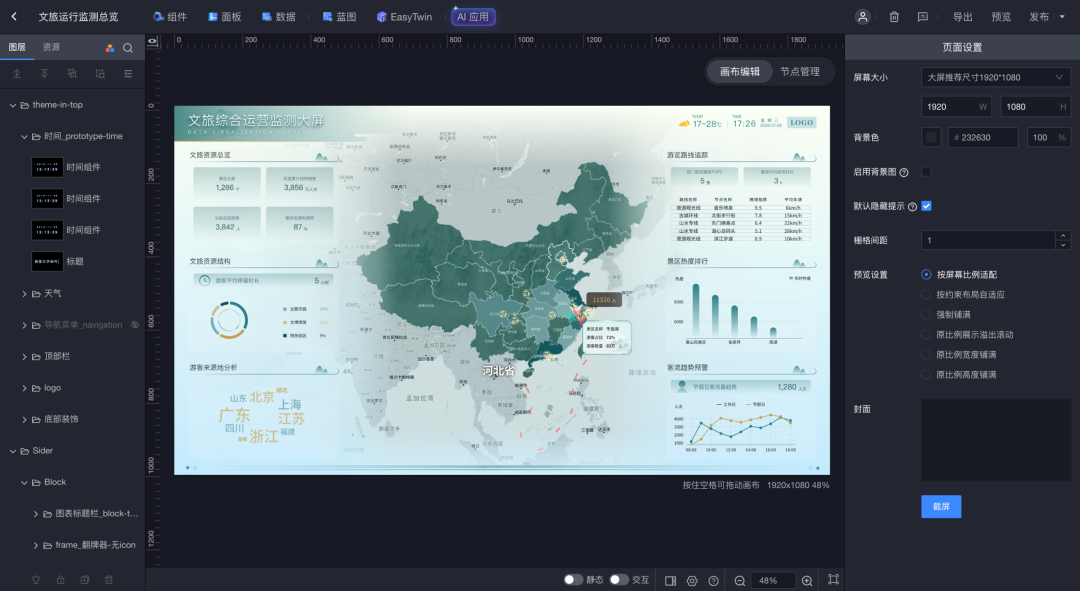Open the 组件 menu
The image size is (1080, 591).
(x=169, y=17)
